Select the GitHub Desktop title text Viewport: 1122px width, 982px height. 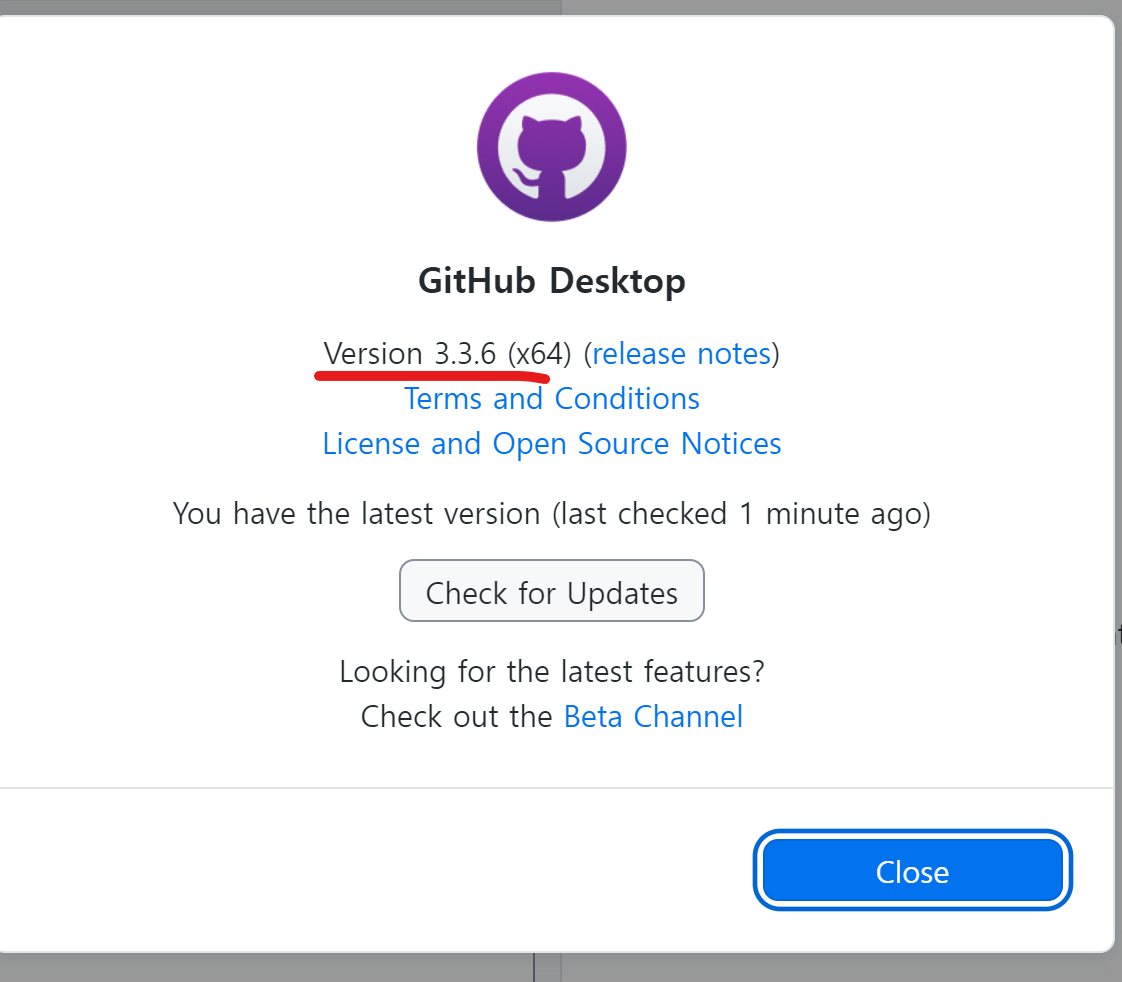(x=551, y=281)
